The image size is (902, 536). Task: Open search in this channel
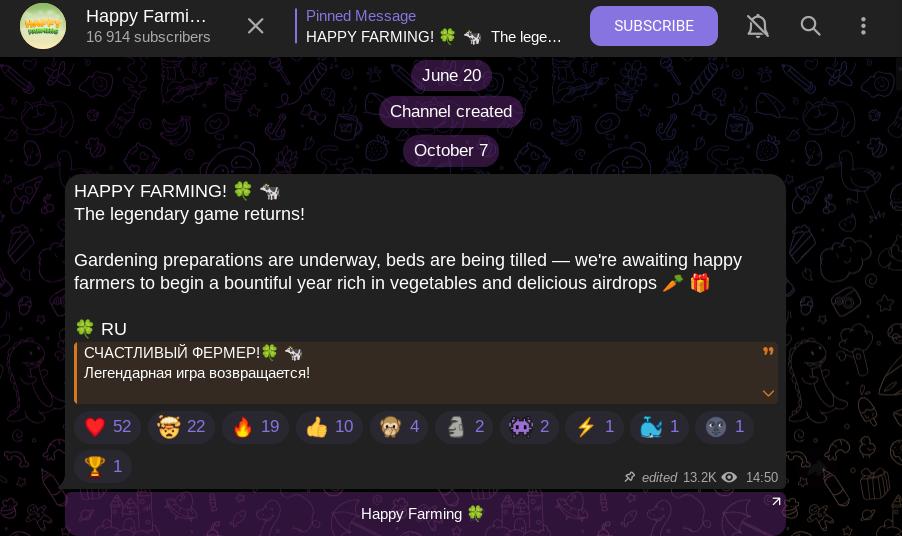click(811, 26)
